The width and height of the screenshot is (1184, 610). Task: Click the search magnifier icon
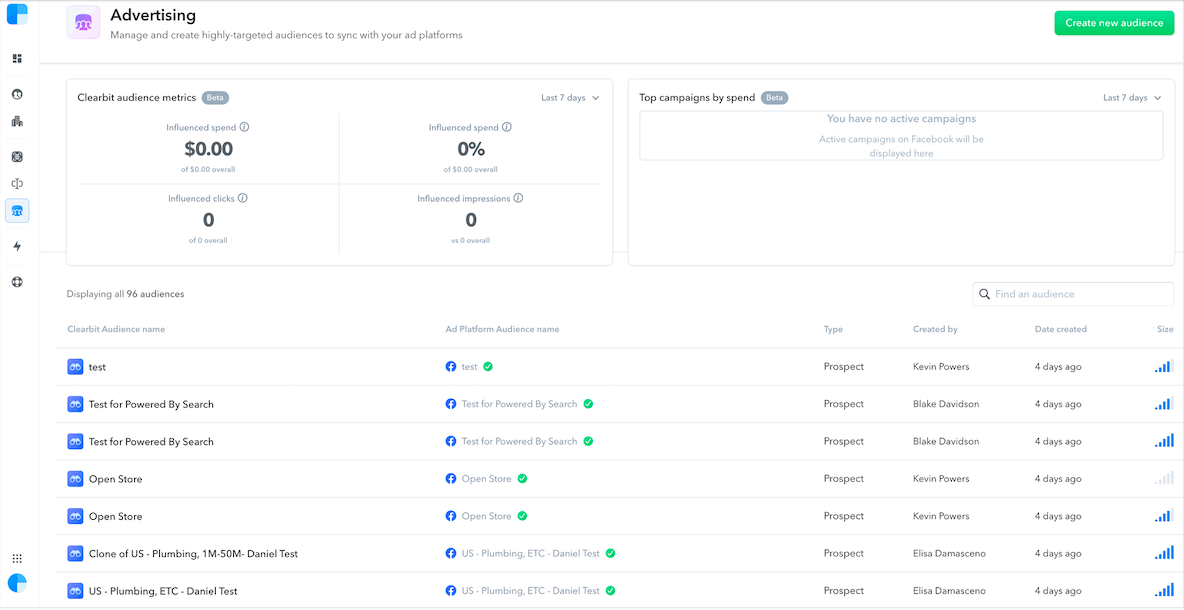click(985, 294)
